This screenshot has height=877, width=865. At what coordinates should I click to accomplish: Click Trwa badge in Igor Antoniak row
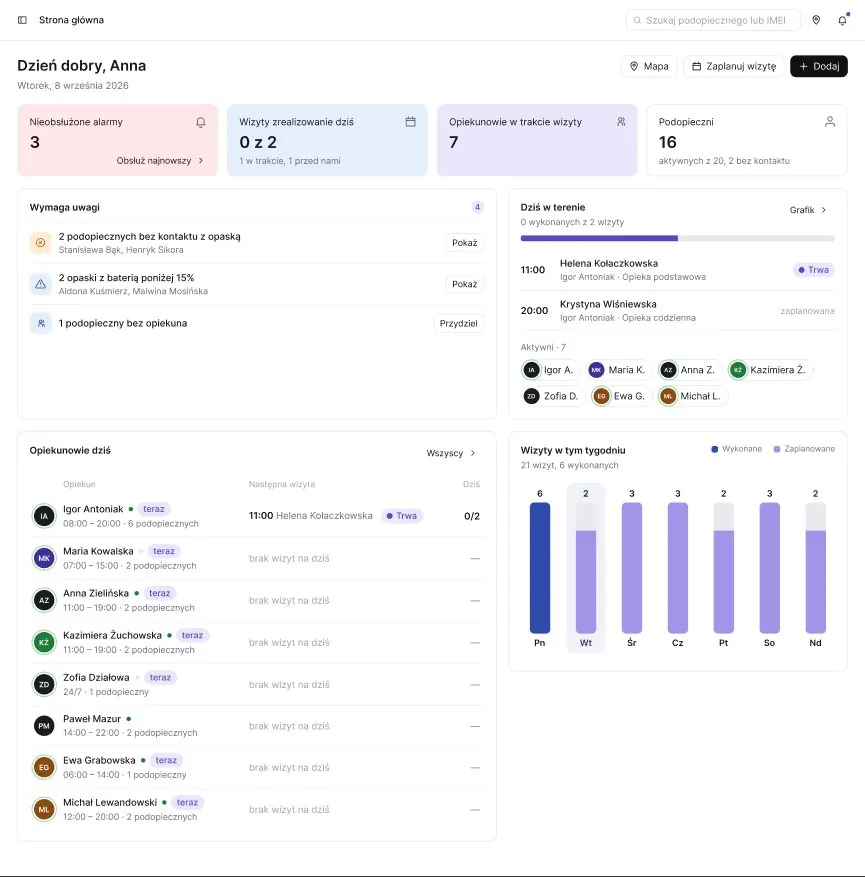click(402, 516)
